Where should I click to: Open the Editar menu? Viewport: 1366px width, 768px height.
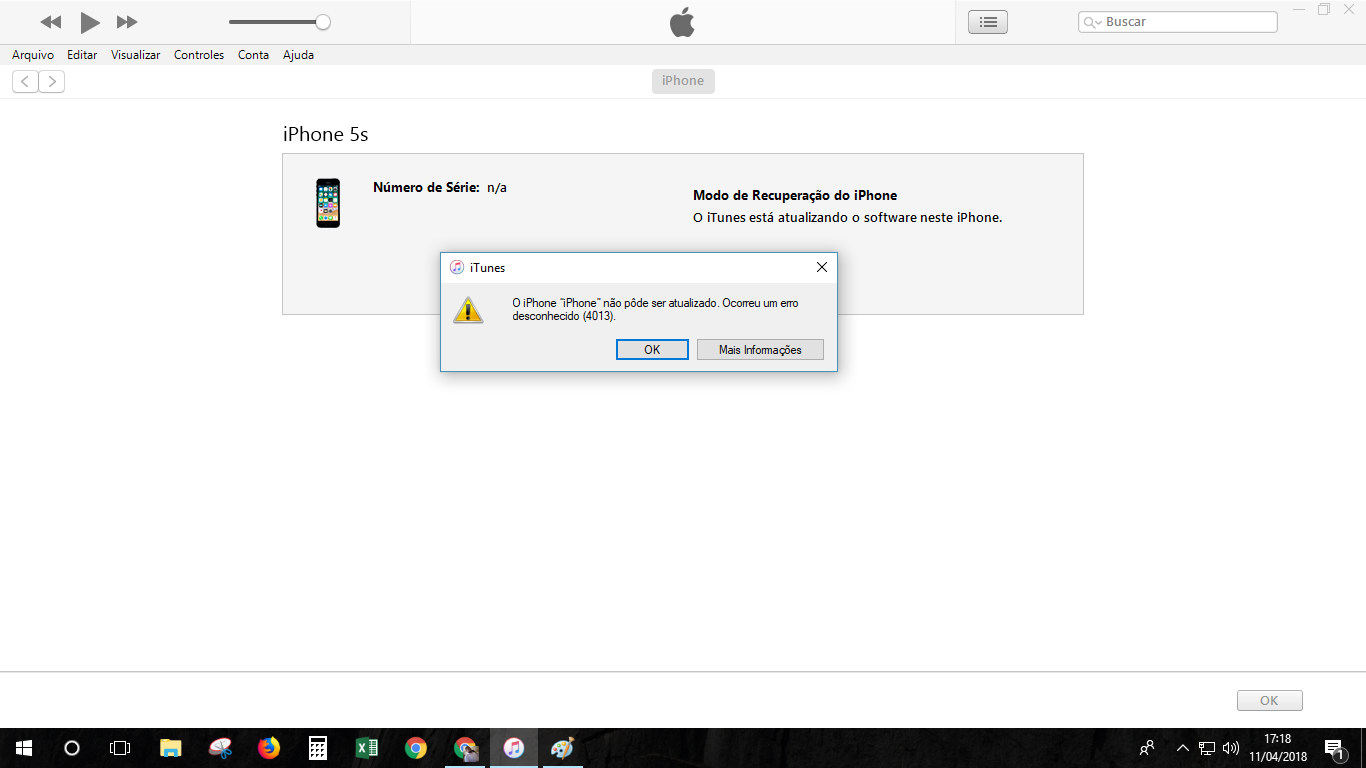tap(82, 55)
